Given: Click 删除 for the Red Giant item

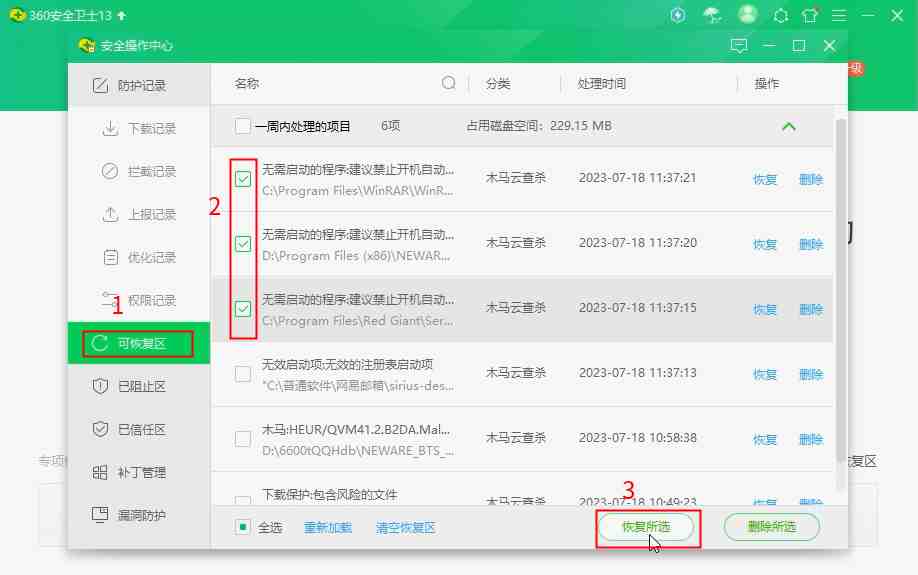Looking at the screenshot, I should (811, 309).
